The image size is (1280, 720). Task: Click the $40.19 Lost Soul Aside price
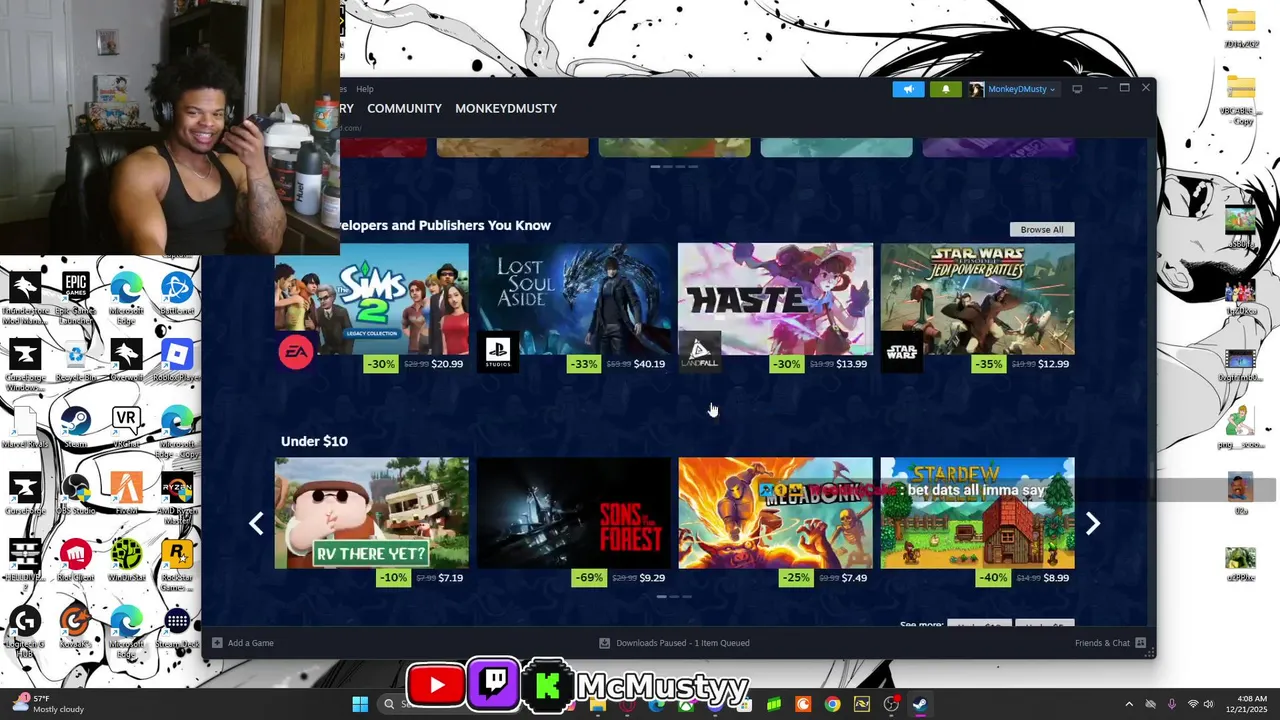pyautogui.click(x=649, y=364)
